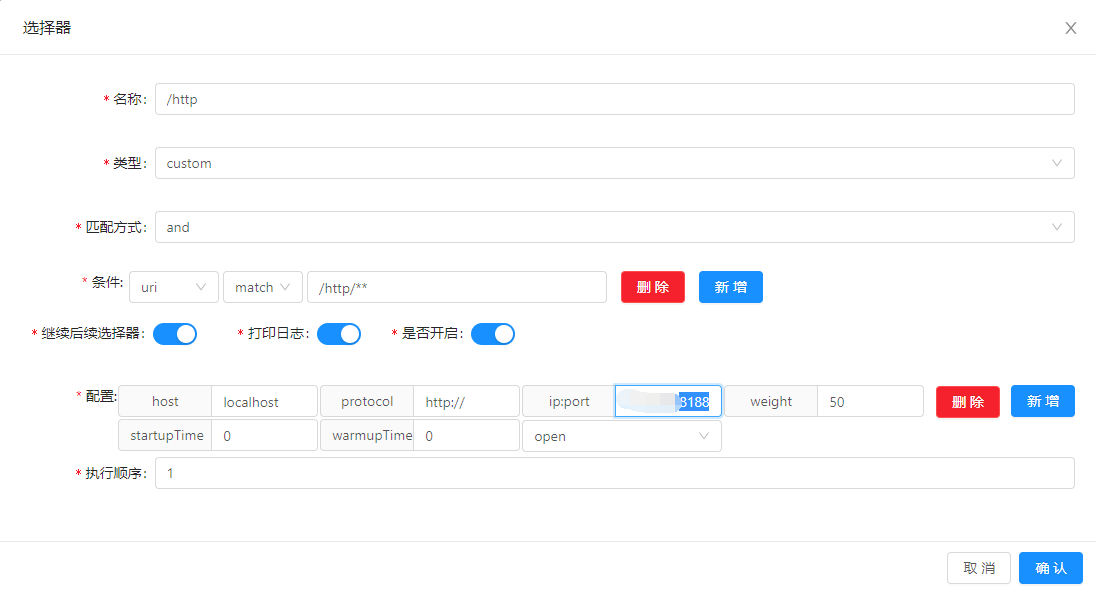Click the red 删除 button in 条件 row
1096x592 pixels.
(653, 287)
